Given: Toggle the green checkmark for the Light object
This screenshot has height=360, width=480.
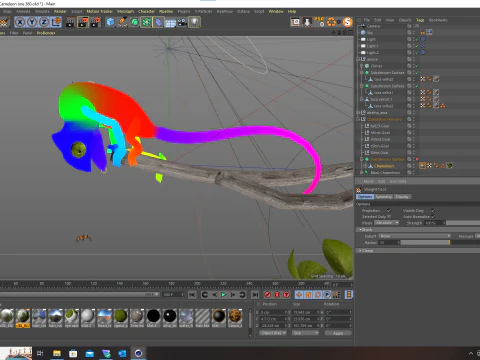Looking at the screenshot, I should (417, 39).
